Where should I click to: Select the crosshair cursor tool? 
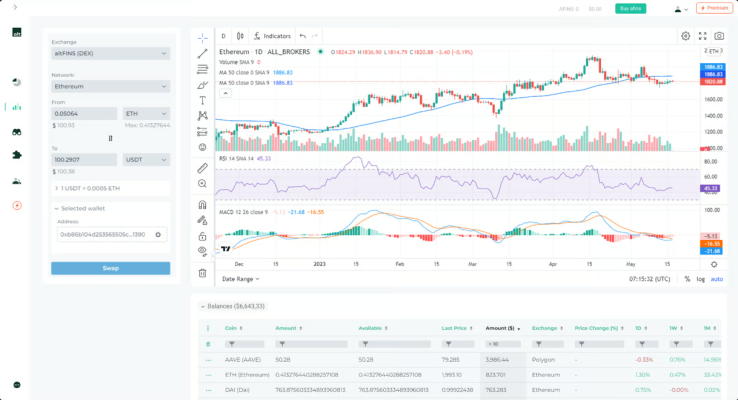(202, 38)
